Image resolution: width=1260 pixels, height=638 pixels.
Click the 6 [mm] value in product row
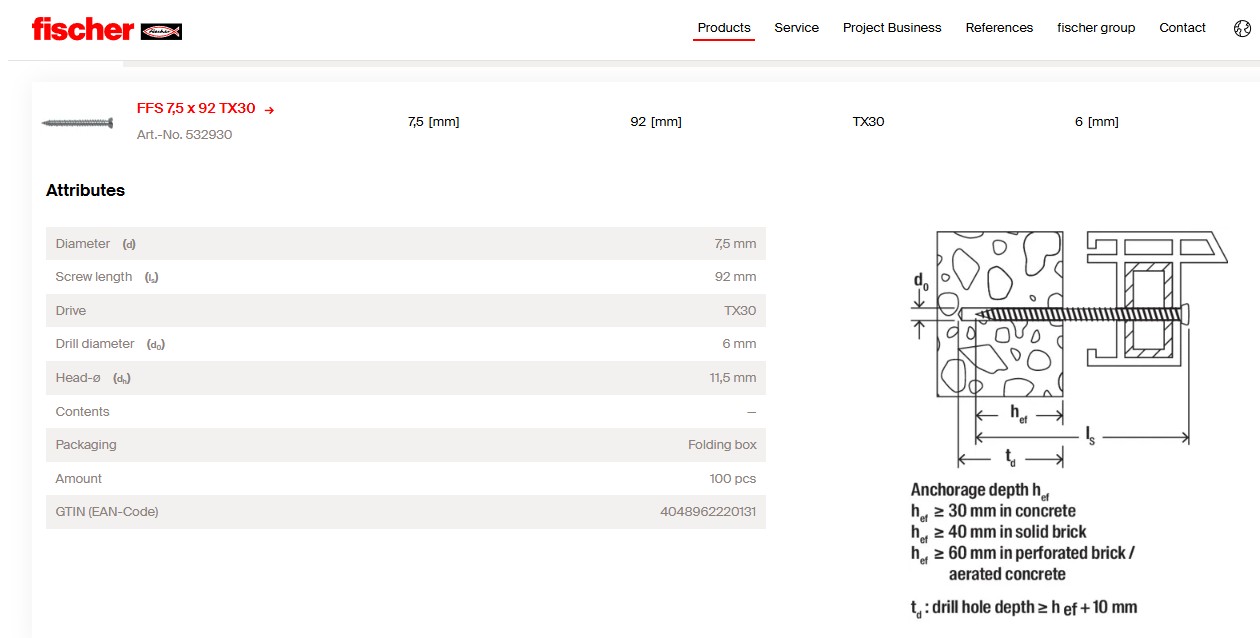pyautogui.click(x=1097, y=122)
